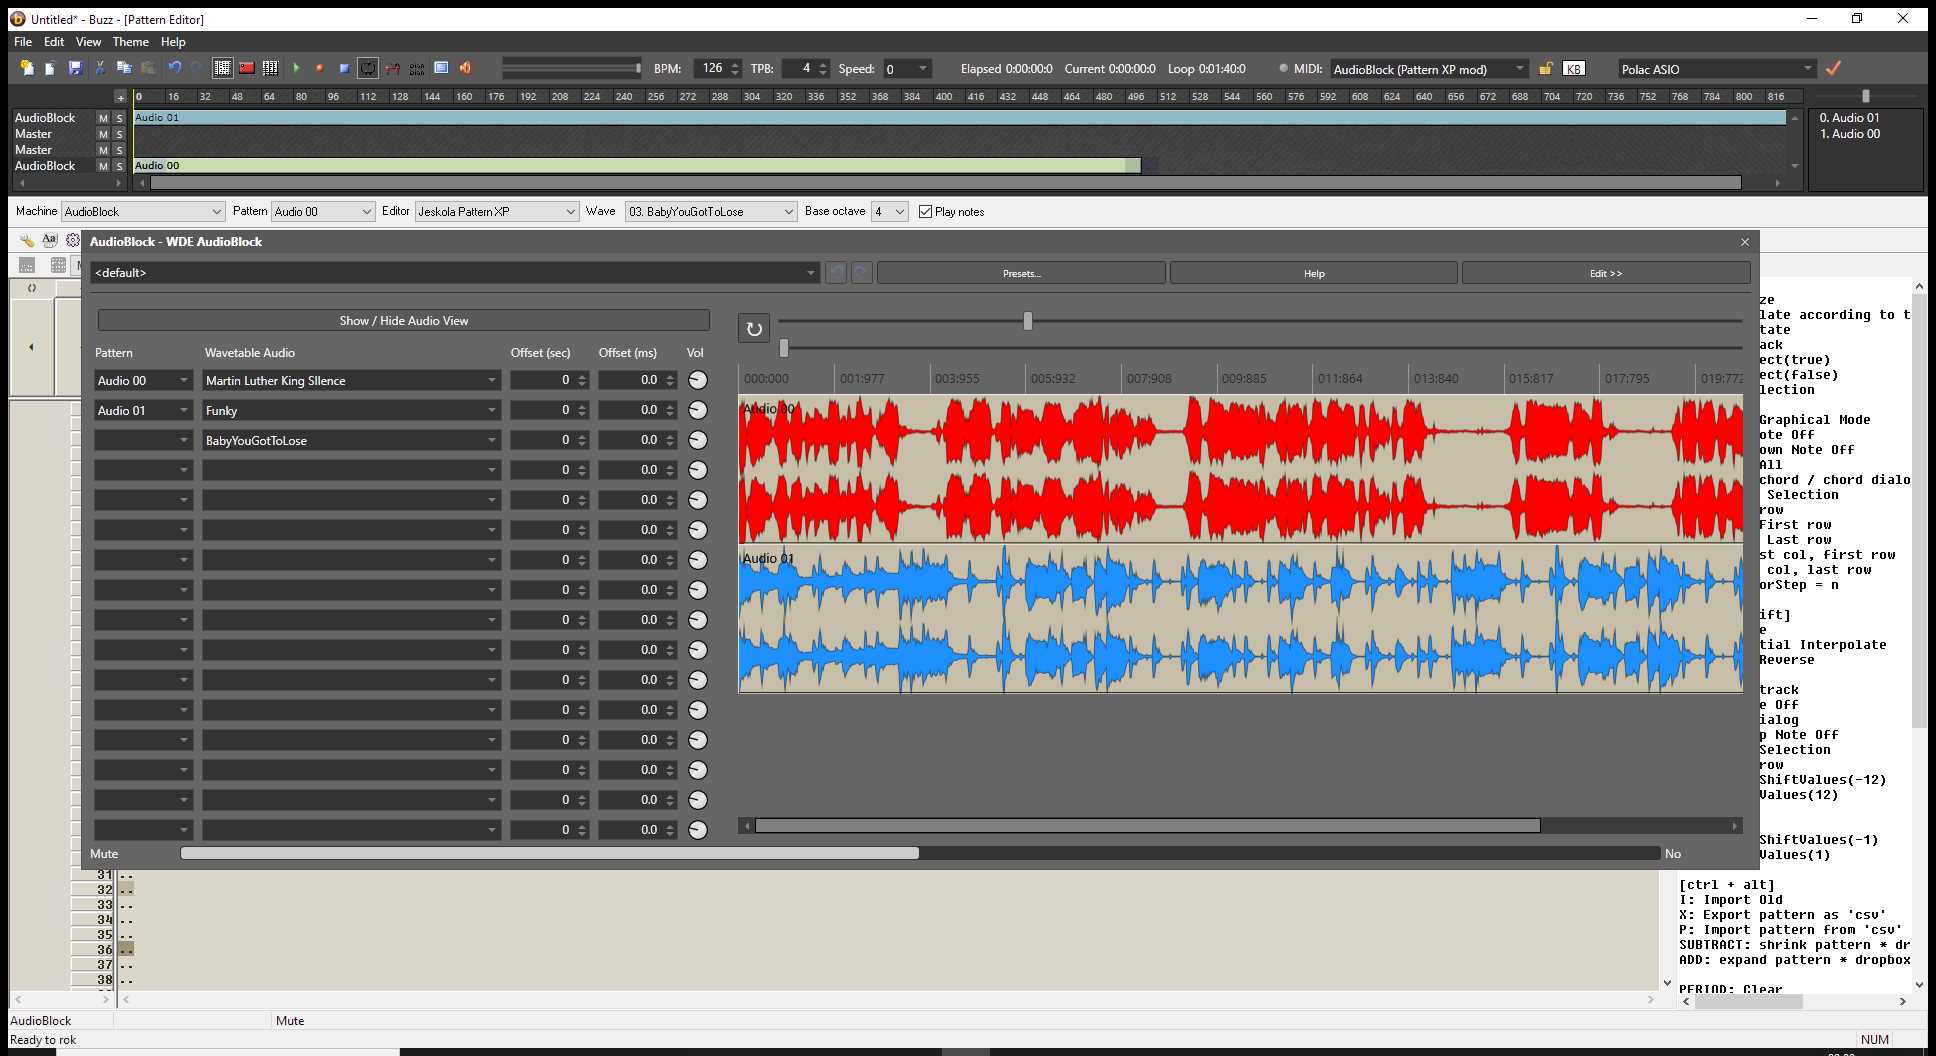Open the View menu
This screenshot has width=1936, height=1056.
click(x=88, y=41)
